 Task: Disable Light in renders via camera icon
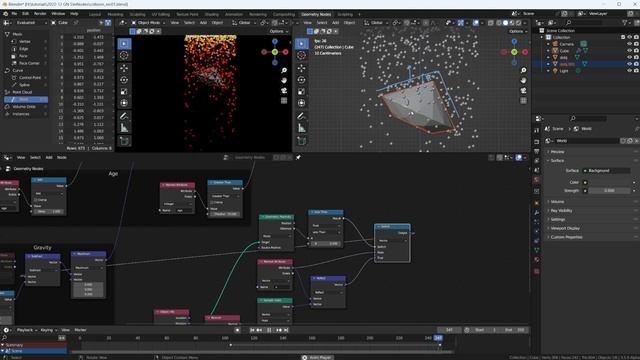click(x=636, y=71)
